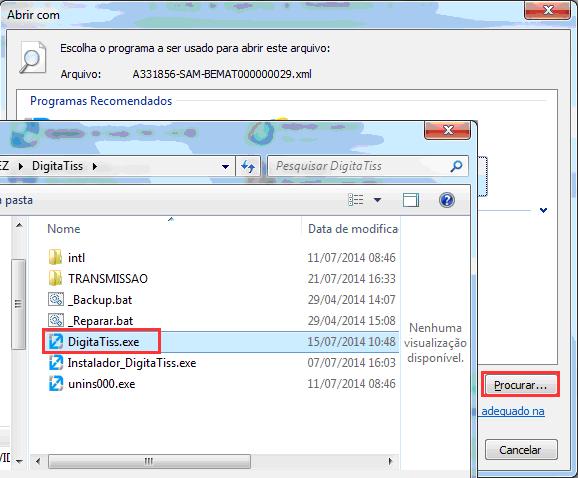Open the intl folder icon

coord(56,257)
